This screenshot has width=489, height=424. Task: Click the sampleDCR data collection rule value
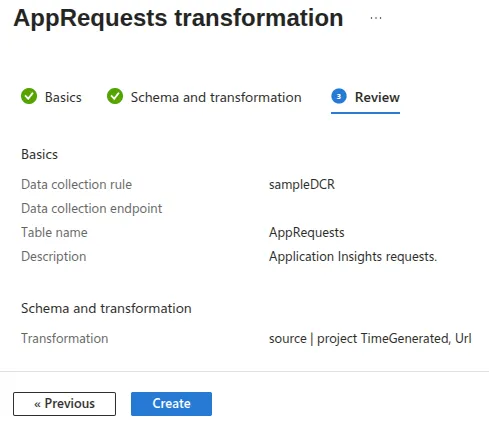point(302,184)
